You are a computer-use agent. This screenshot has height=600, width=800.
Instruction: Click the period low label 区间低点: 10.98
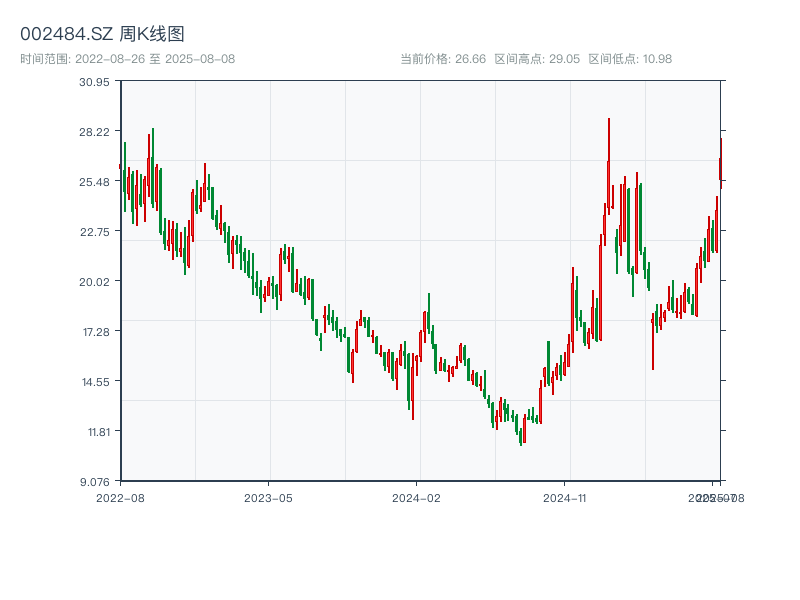pyautogui.click(x=630, y=59)
